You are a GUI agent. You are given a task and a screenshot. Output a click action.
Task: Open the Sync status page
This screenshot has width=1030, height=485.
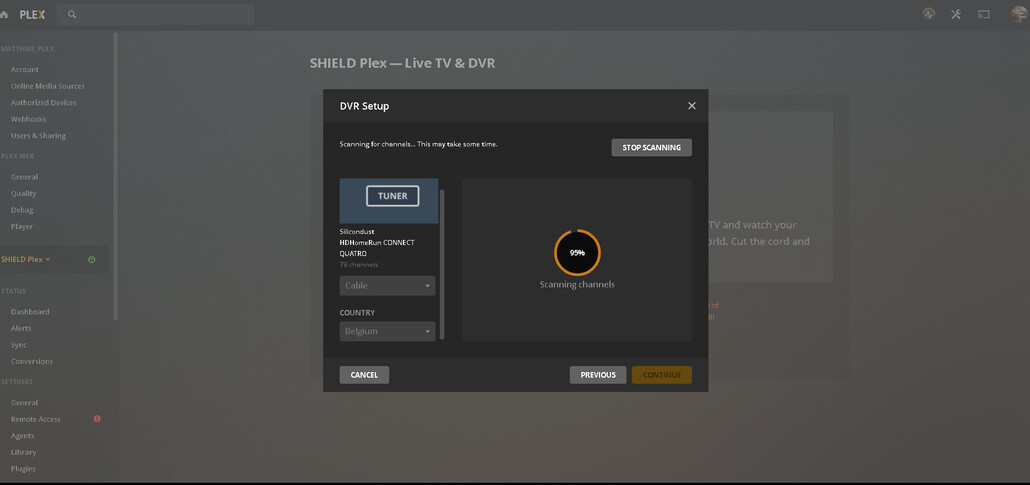coord(18,344)
